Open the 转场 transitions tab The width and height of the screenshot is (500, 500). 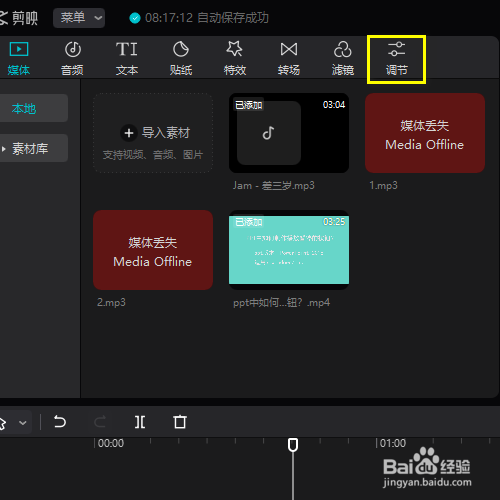pos(289,58)
